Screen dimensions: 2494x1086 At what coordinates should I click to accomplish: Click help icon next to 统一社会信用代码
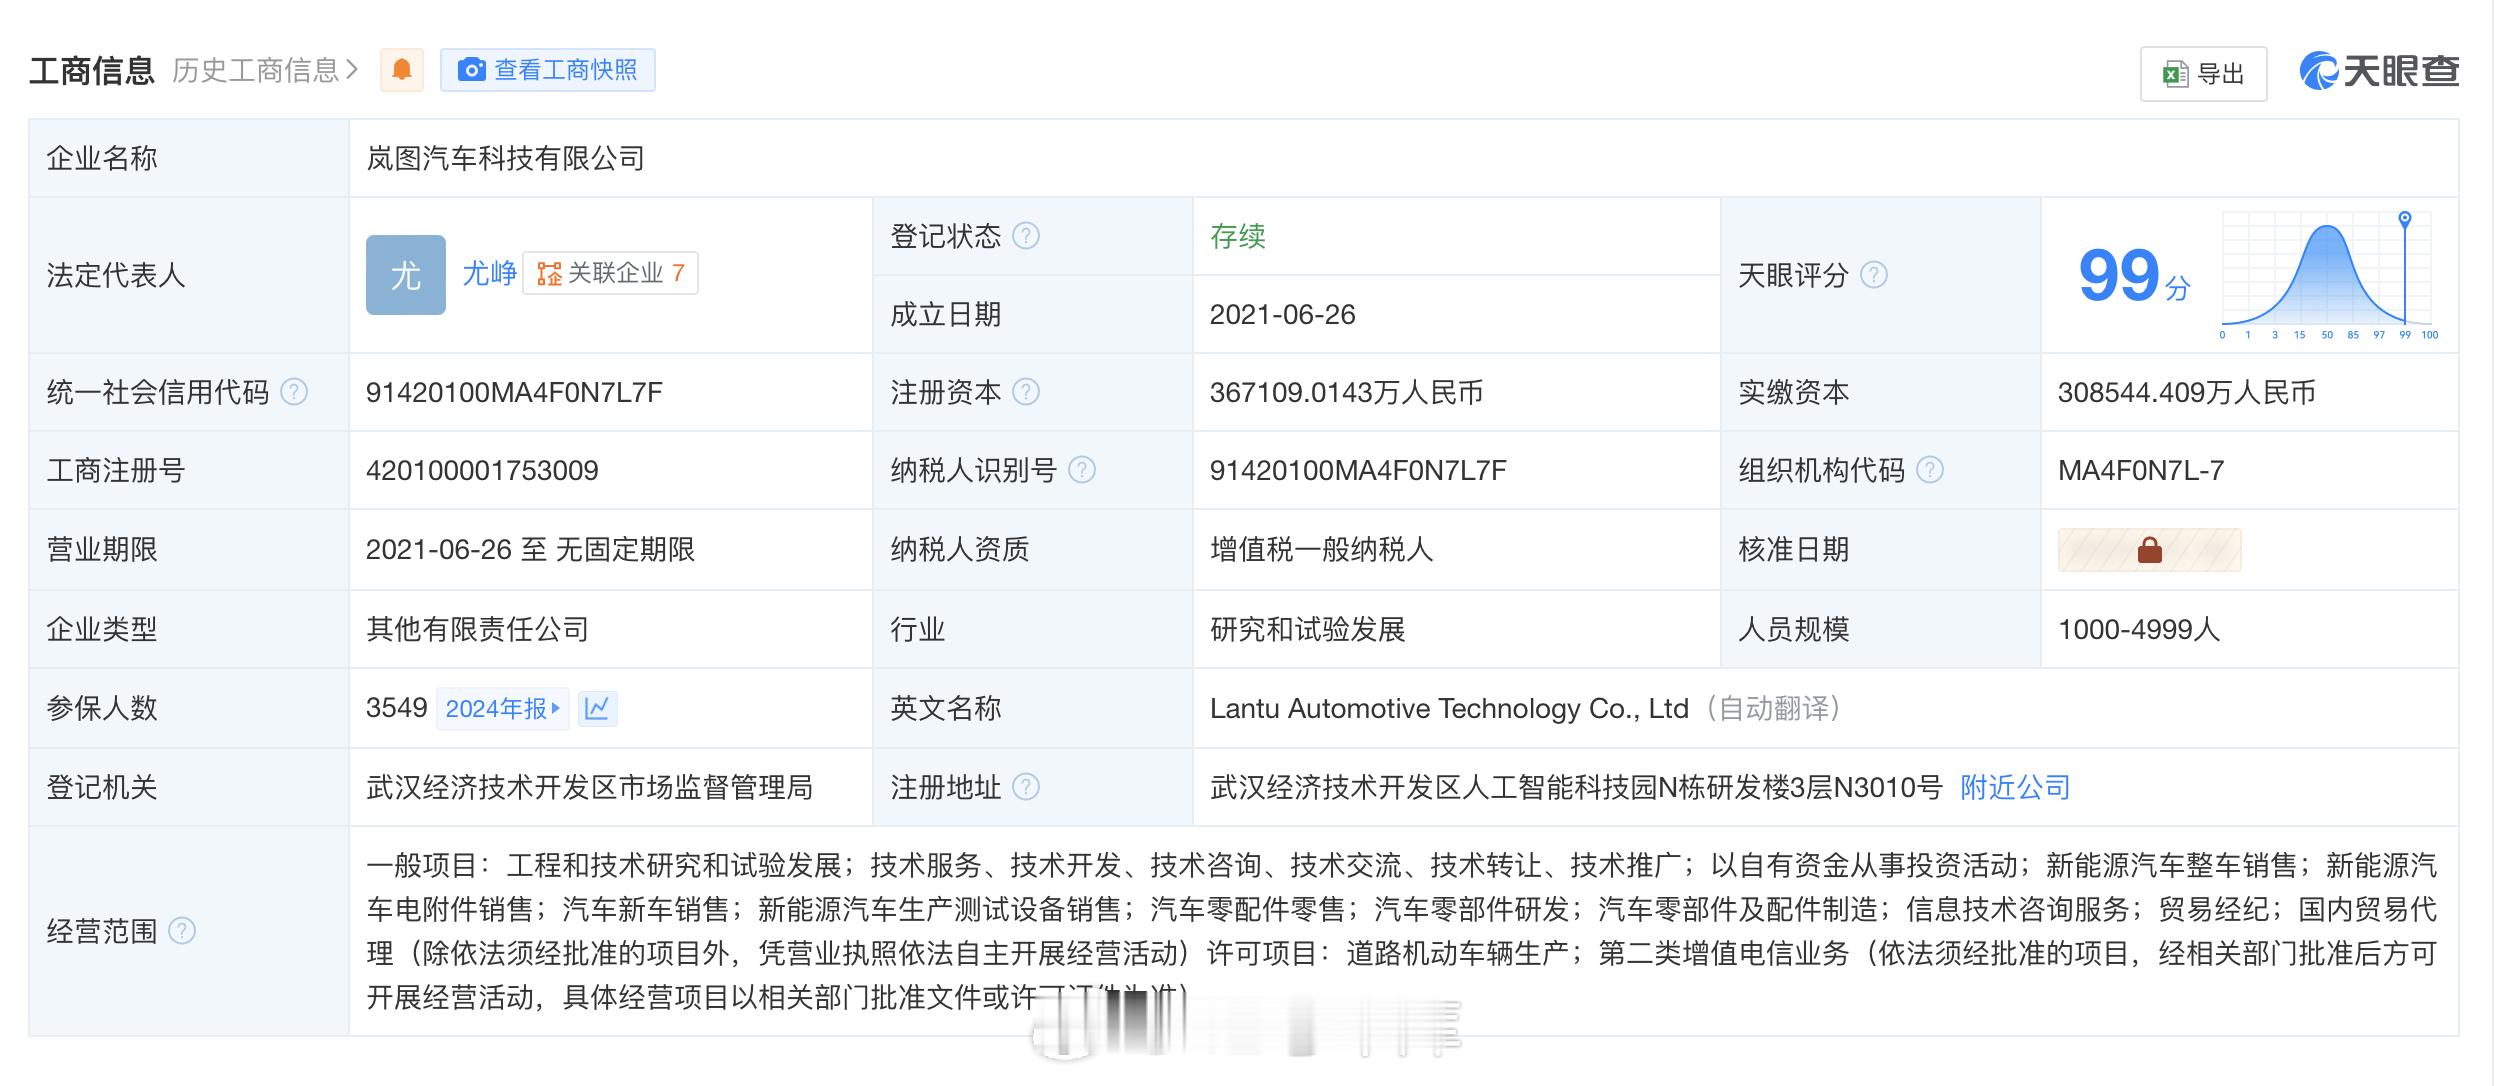point(294,392)
